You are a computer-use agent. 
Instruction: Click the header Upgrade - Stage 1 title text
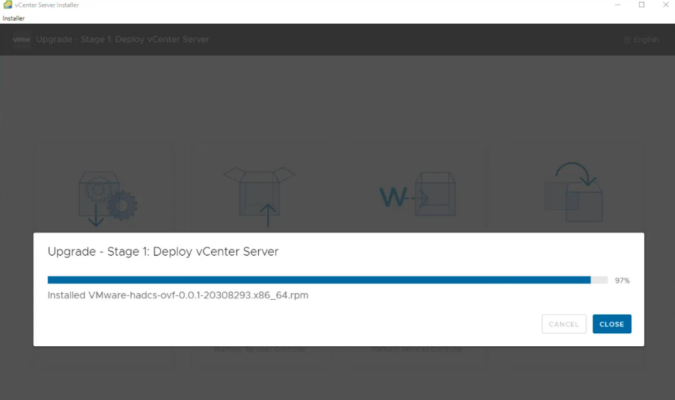[123, 39]
